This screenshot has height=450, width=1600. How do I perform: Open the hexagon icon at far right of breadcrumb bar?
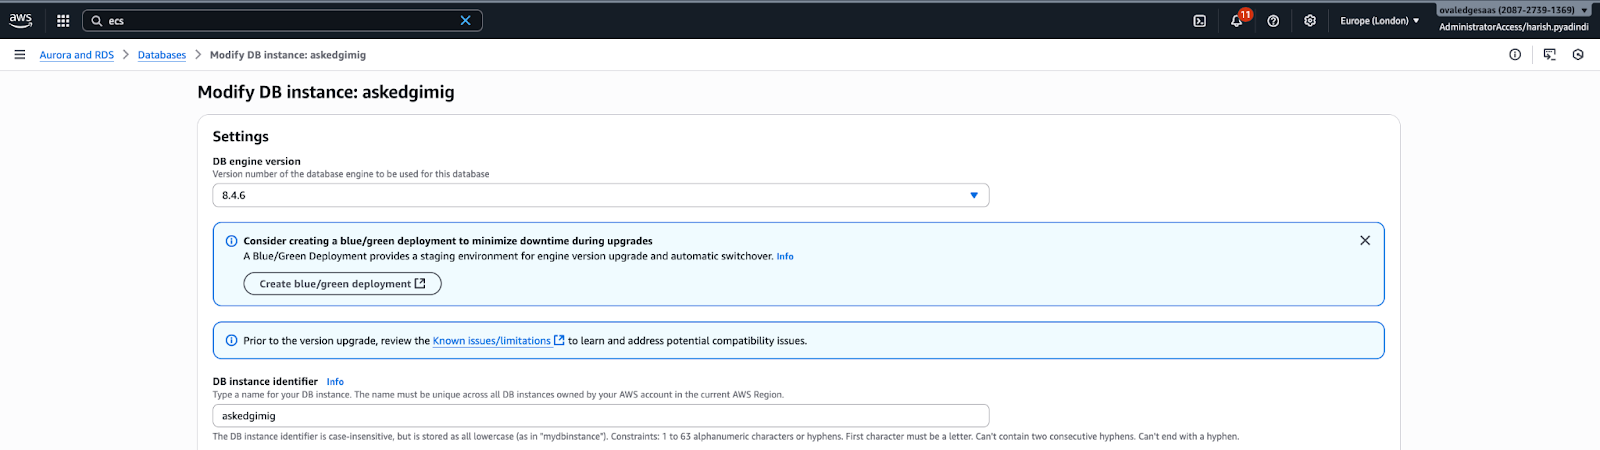[x=1578, y=55]
